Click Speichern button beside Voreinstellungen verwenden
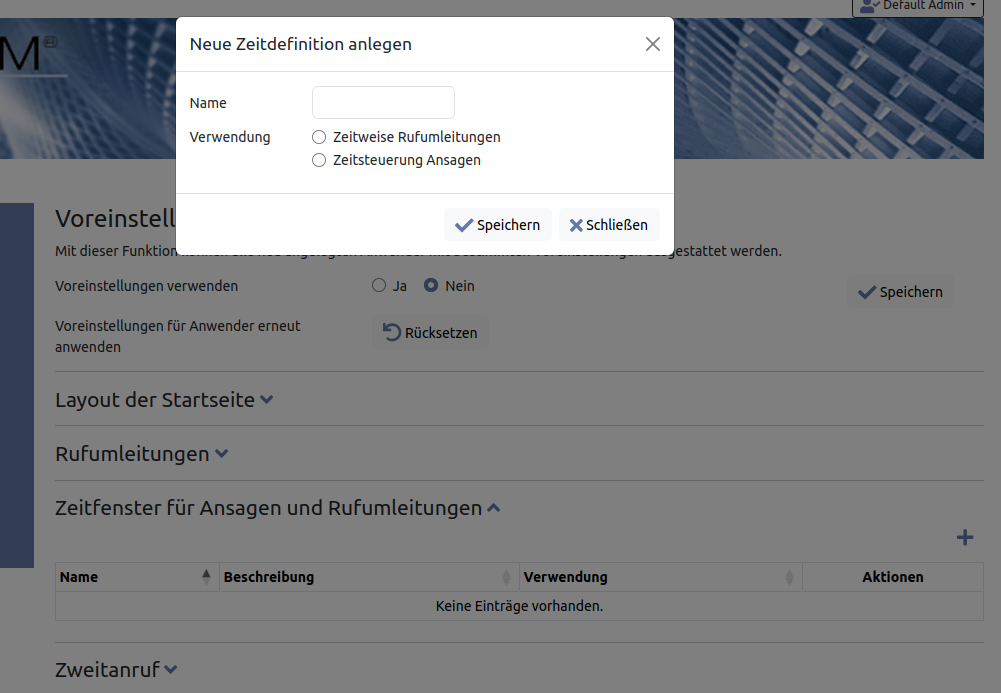Viewport: 1001px width, 693px height. [900, 292]
